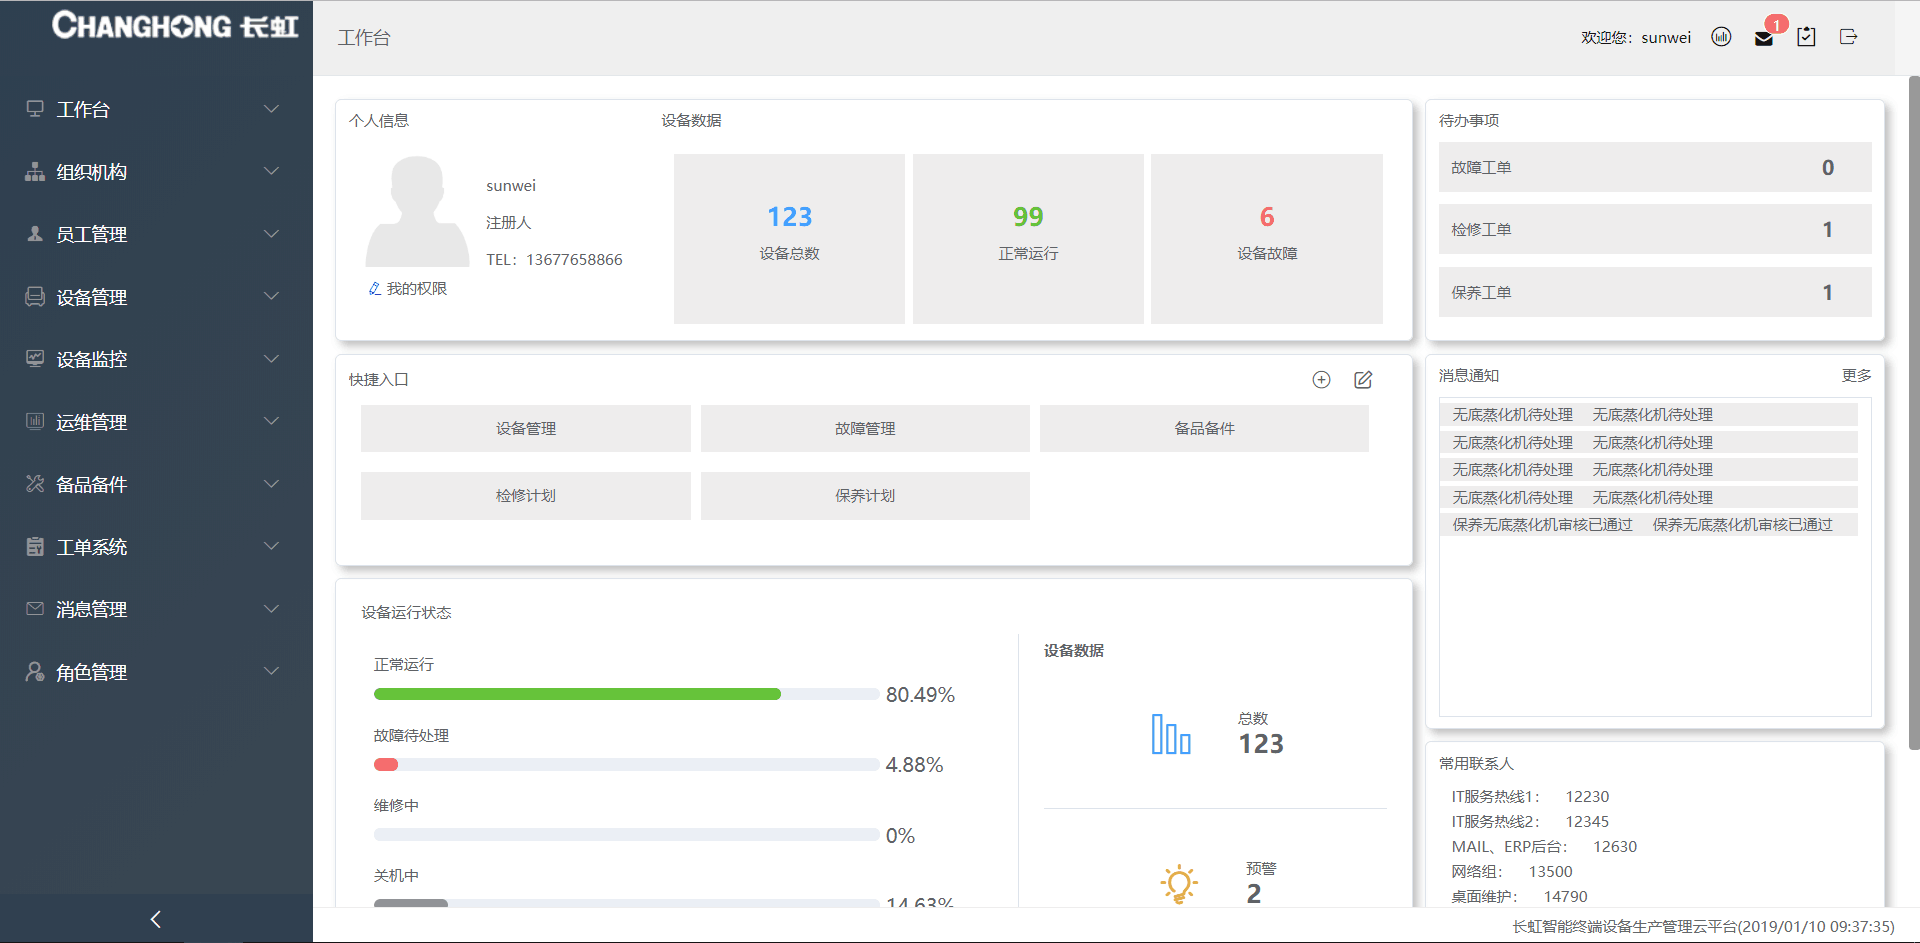Expand the 备品备件 menu chevron

click(271, 484)
